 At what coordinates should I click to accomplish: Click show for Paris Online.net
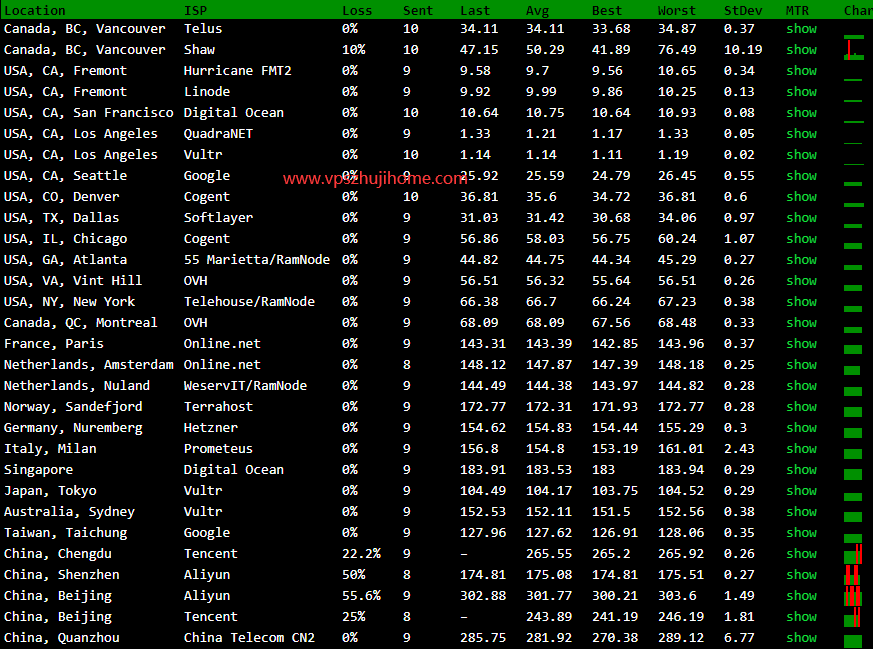click(801, 344)
